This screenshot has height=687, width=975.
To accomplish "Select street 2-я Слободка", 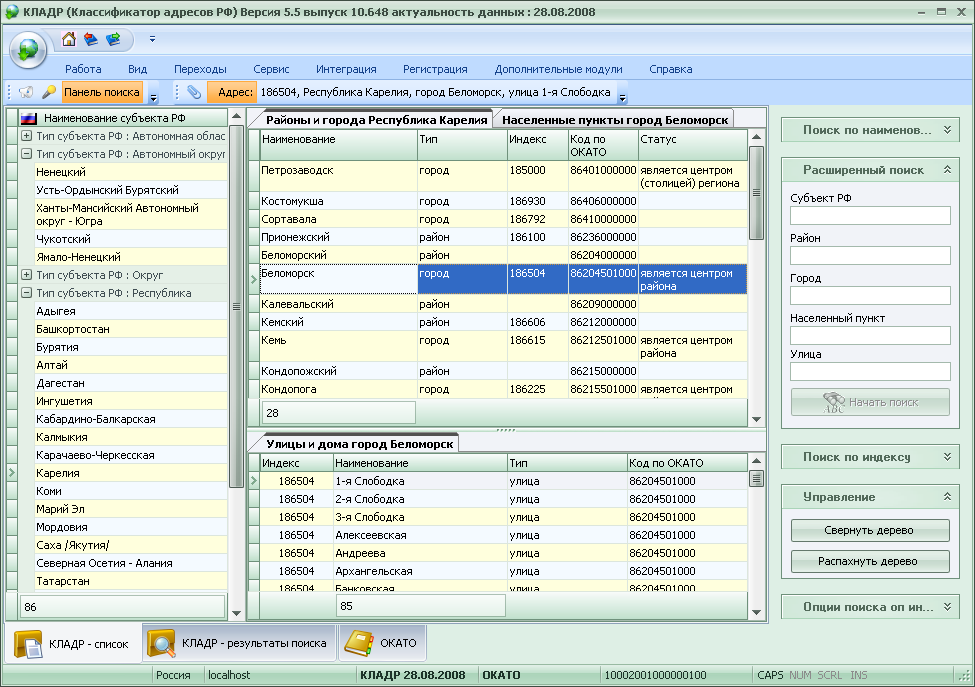I will point(503,499).
